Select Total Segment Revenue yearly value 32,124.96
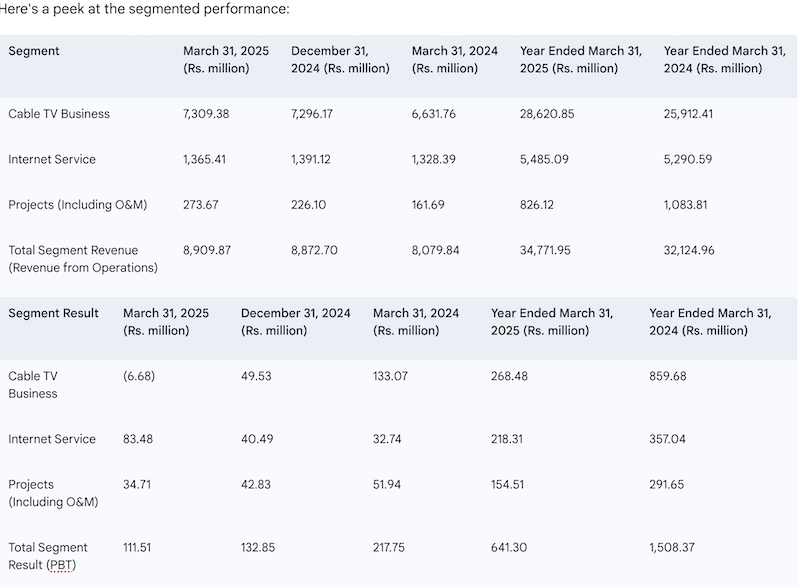Image resolution: width=800 pixels, height=587 pixels. pyautogui.click(x=689, y=250)
